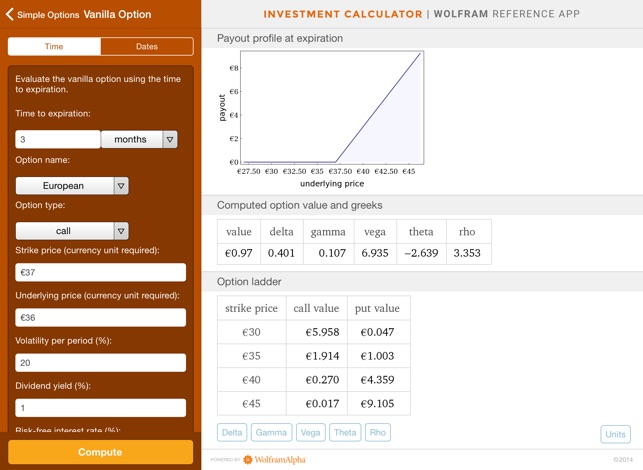643x470 pixels.
Task: Show the Delta chart
Action: pyautogui.click(x=232, y=433)
